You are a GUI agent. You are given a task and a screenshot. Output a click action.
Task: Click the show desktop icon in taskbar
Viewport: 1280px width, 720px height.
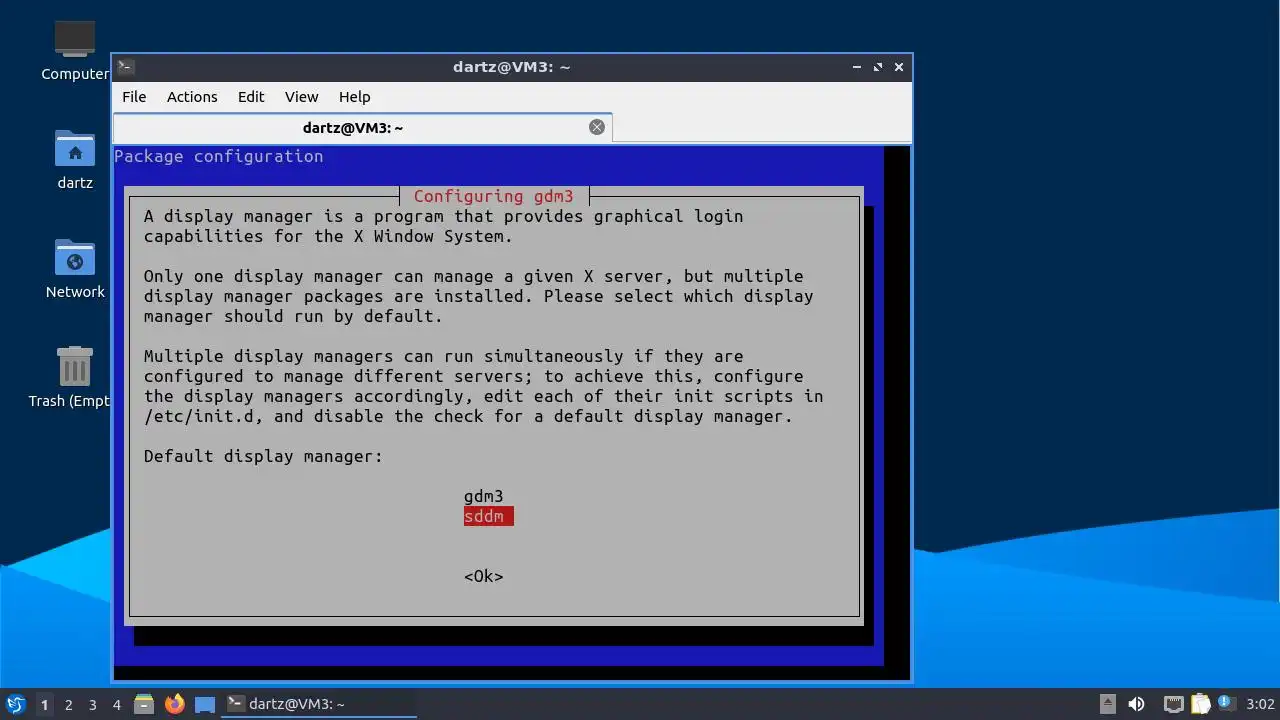pos(205,704)
